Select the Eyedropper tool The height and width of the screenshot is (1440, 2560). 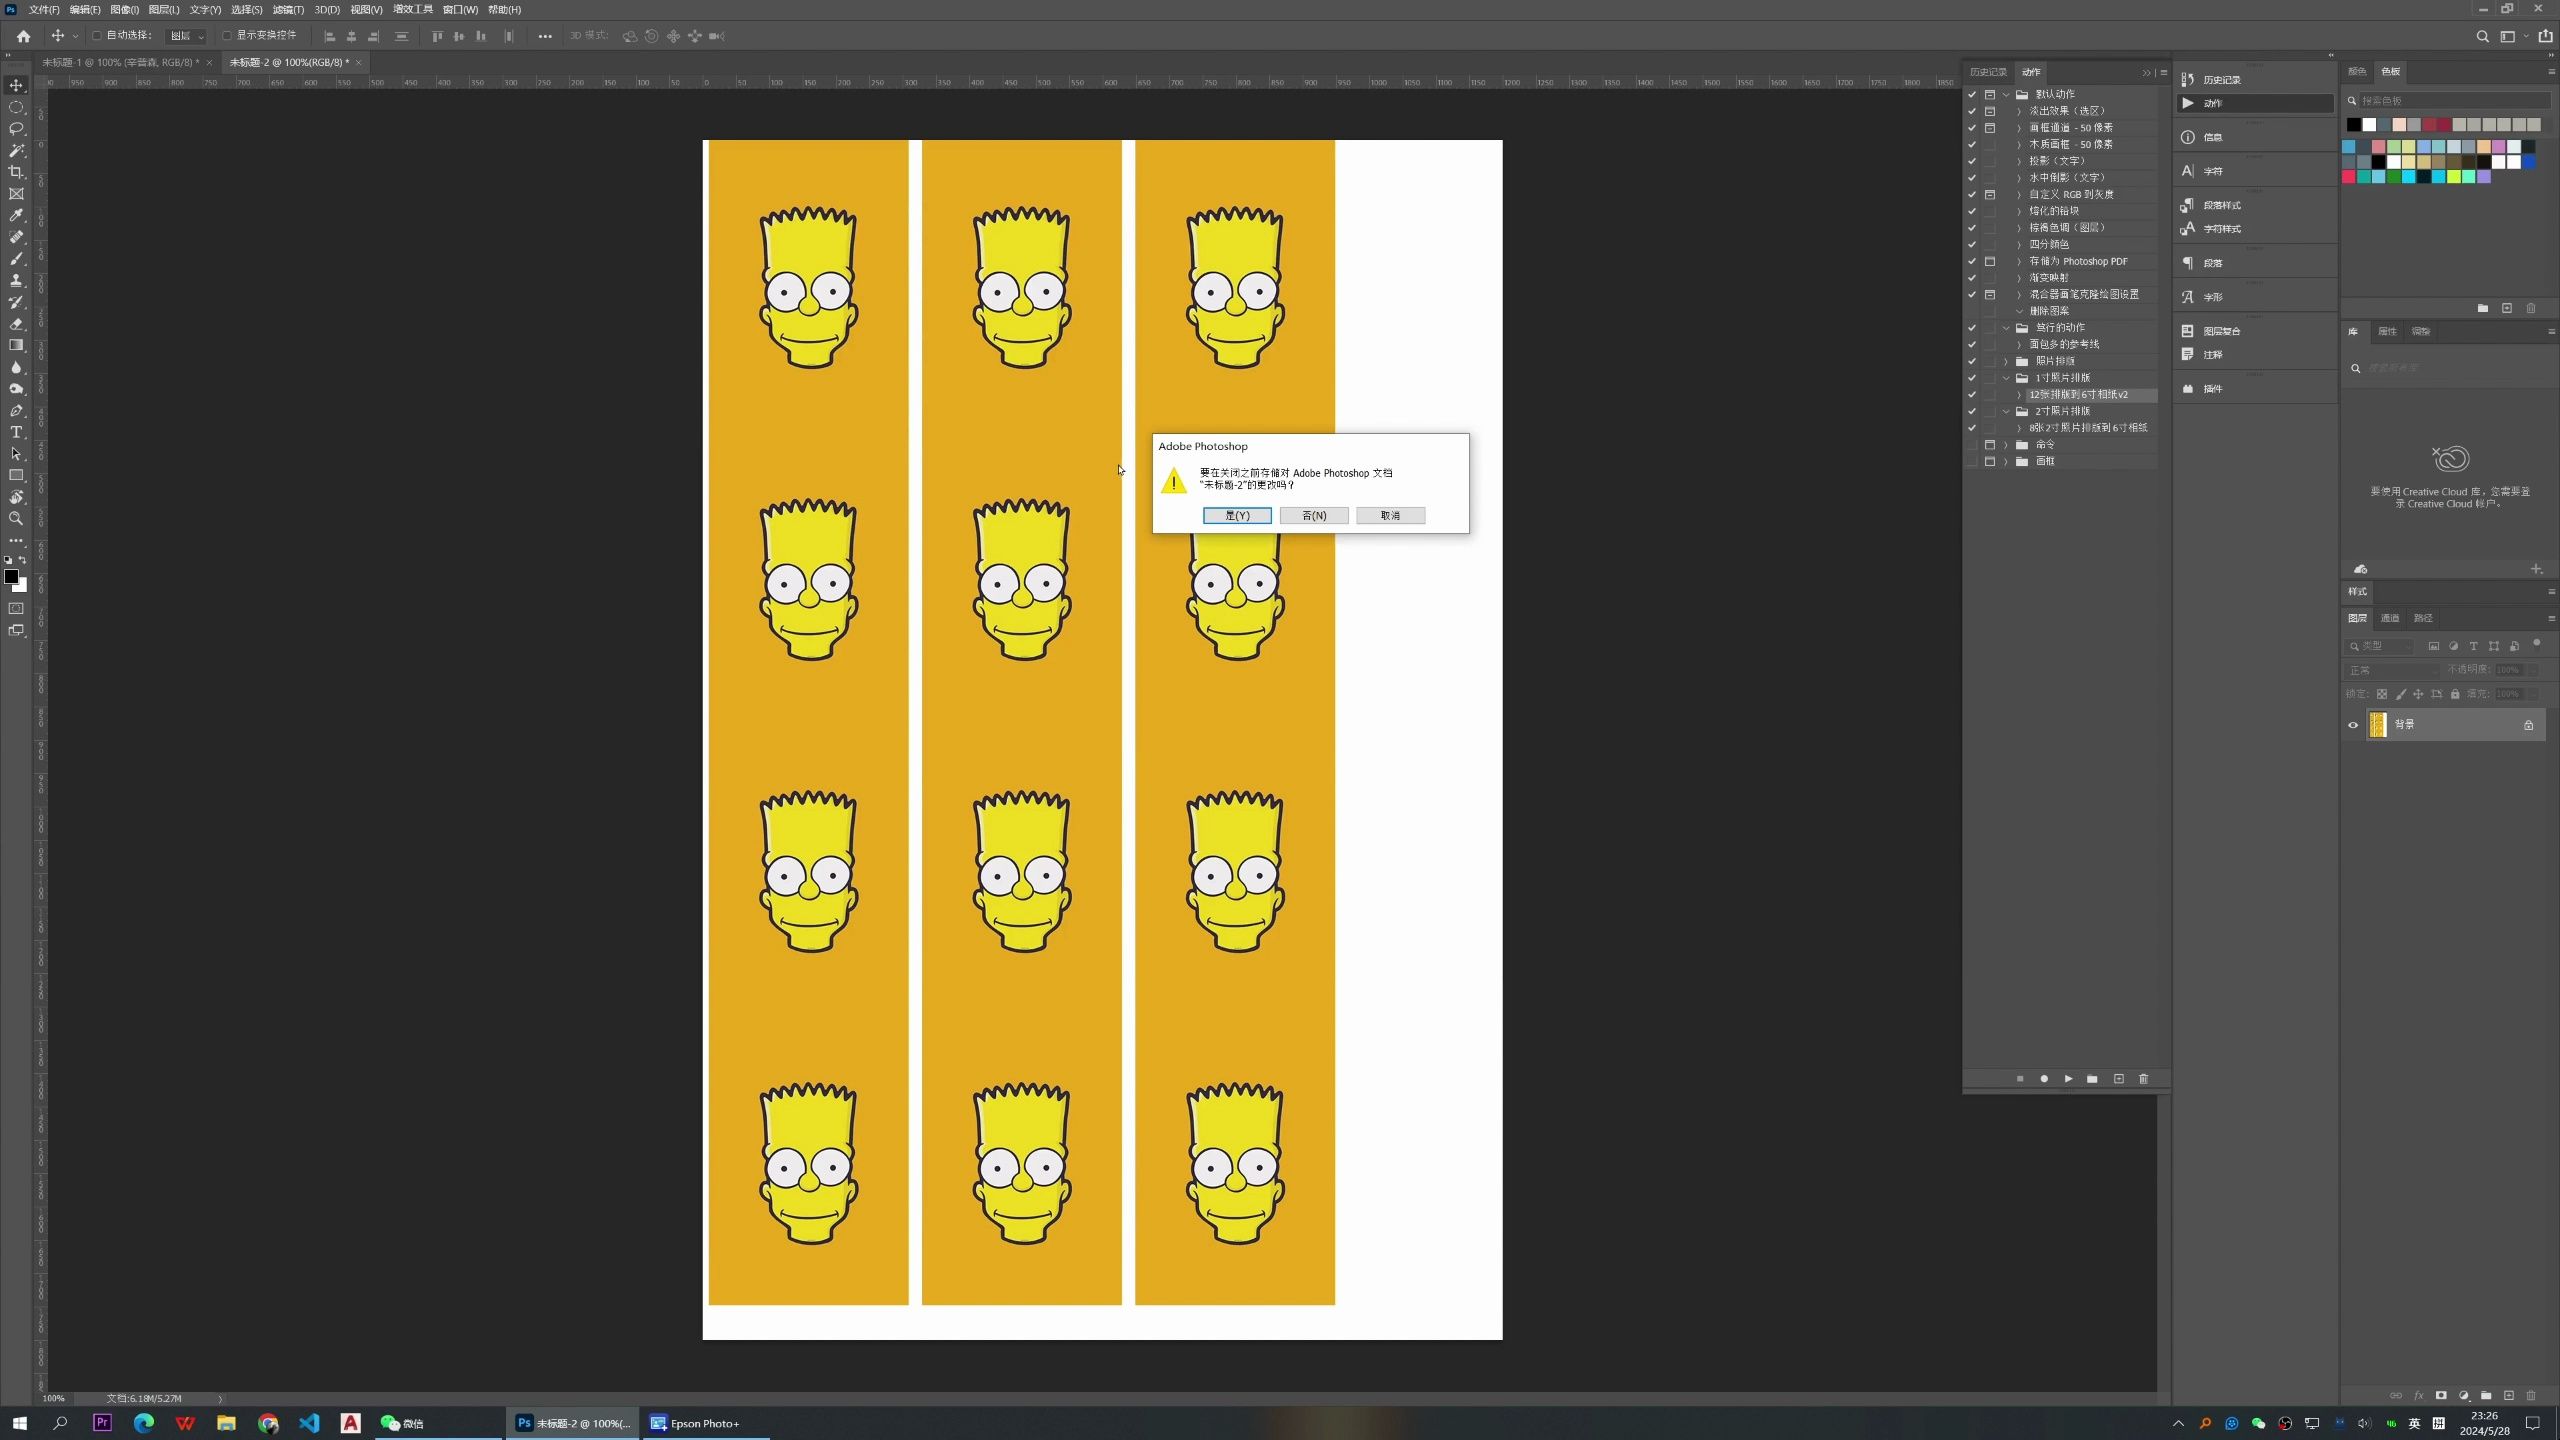(16, 215)
